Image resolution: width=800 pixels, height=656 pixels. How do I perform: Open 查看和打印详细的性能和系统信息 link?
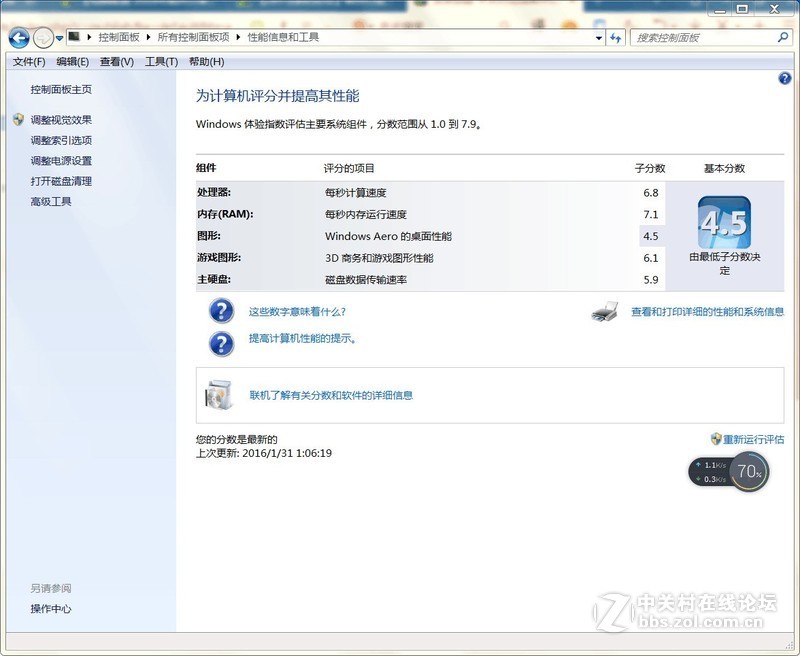pos(708,312)
